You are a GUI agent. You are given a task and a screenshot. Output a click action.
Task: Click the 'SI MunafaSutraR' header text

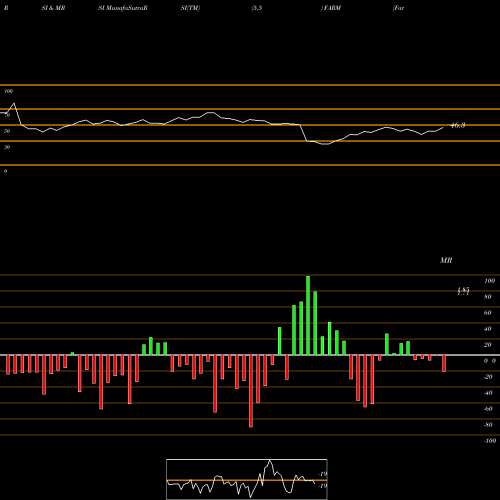[x=123, y=8]
